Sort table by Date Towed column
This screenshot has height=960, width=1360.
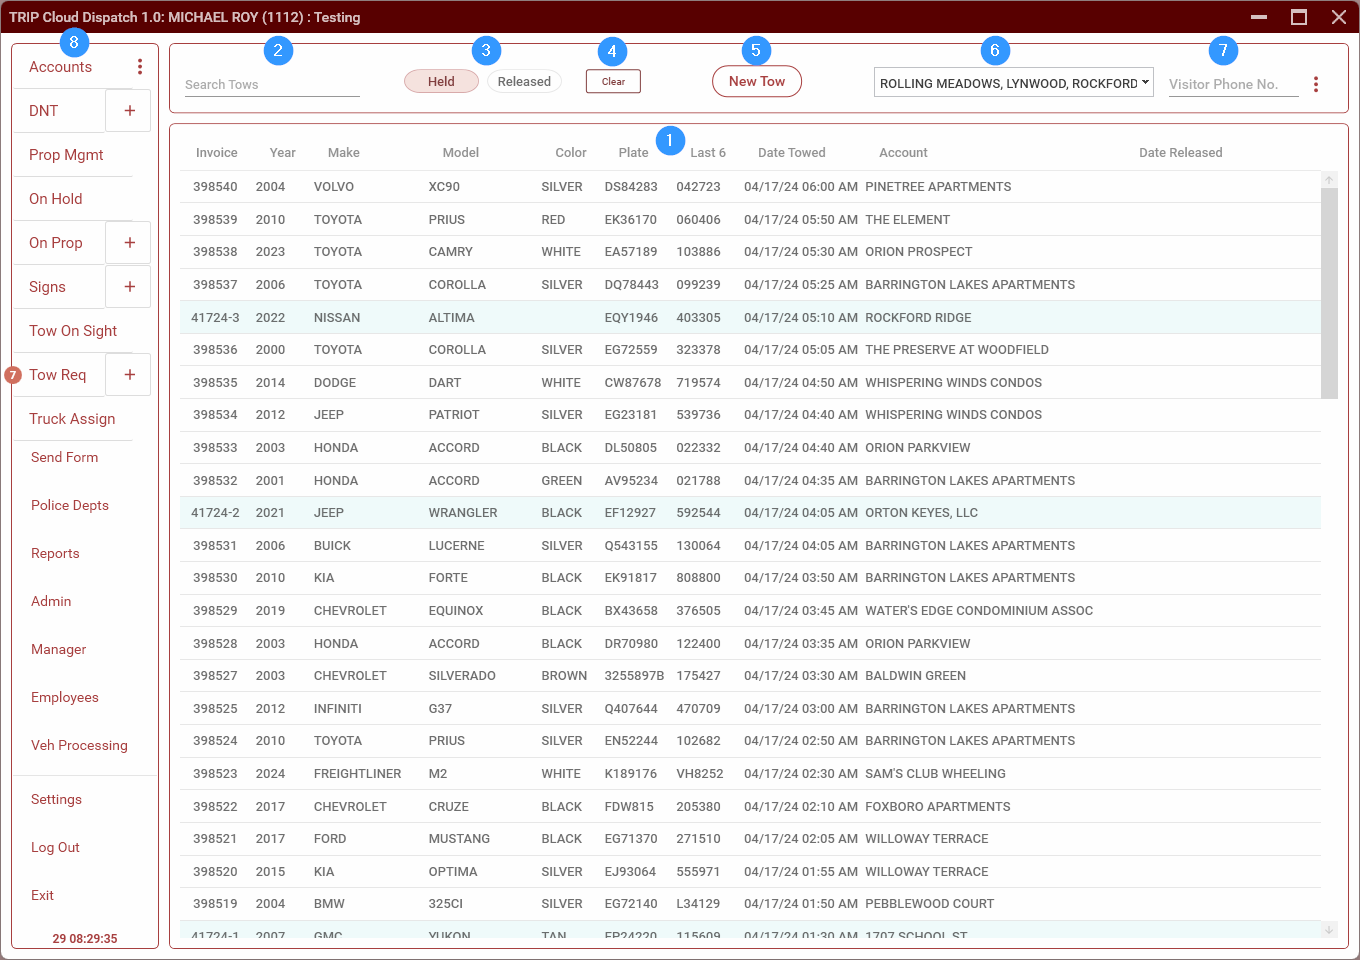[x=791, y=153]
